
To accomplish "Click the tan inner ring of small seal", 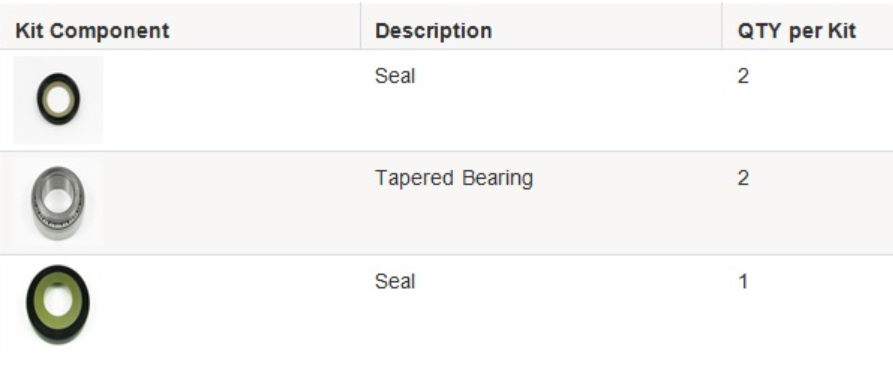I will click(48, 102).
